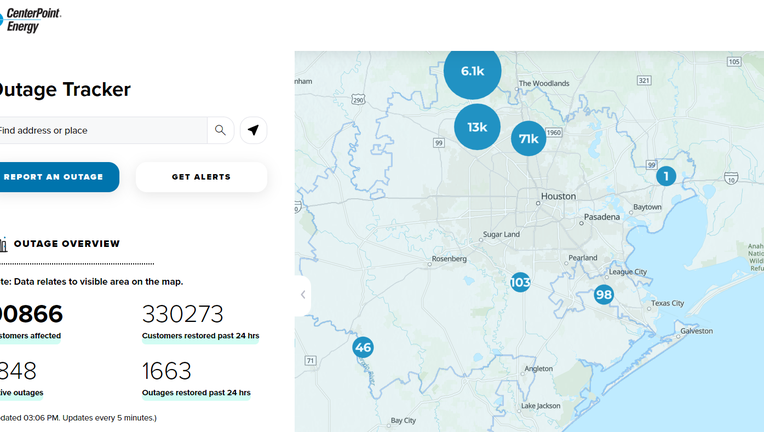Click Customers restored past 24 hrs label

coord(200,336)
